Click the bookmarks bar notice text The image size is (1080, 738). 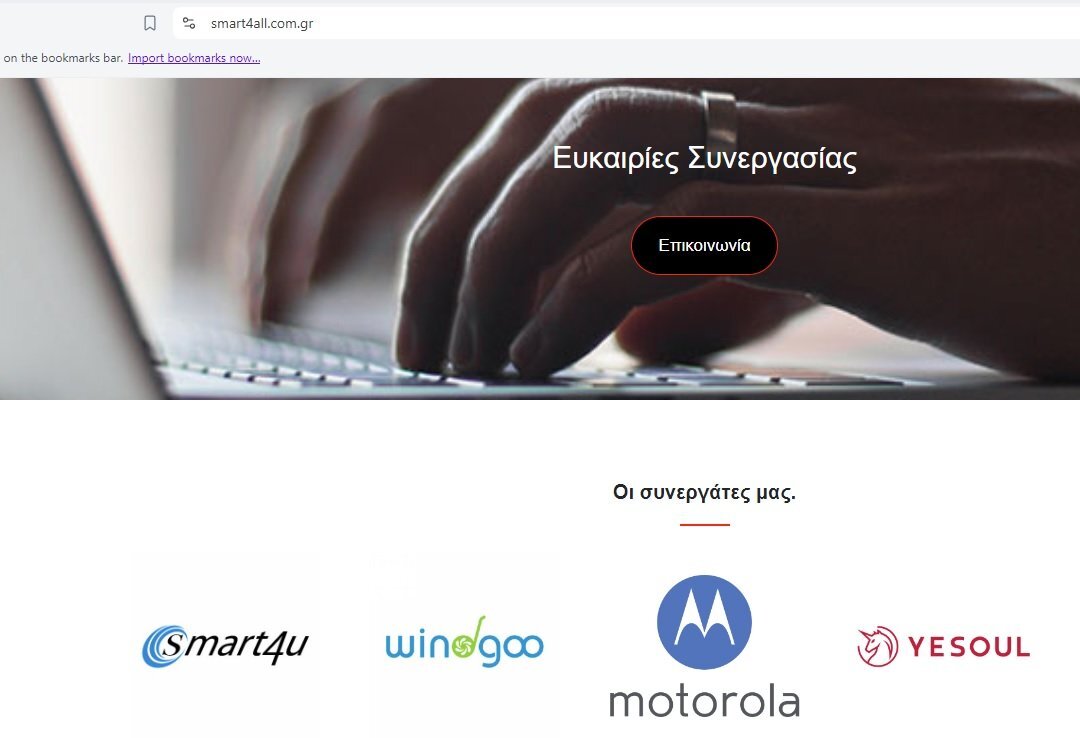pos(63,58)
